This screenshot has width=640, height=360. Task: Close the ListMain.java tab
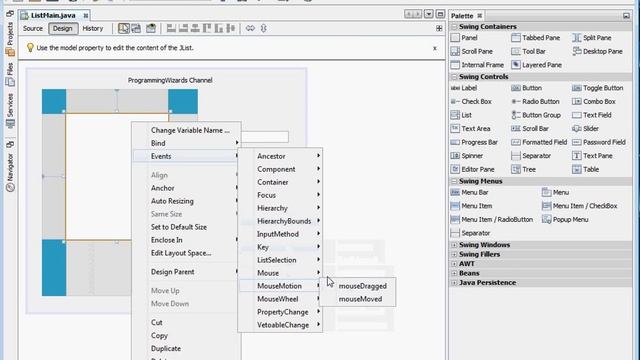coord(86,16)
